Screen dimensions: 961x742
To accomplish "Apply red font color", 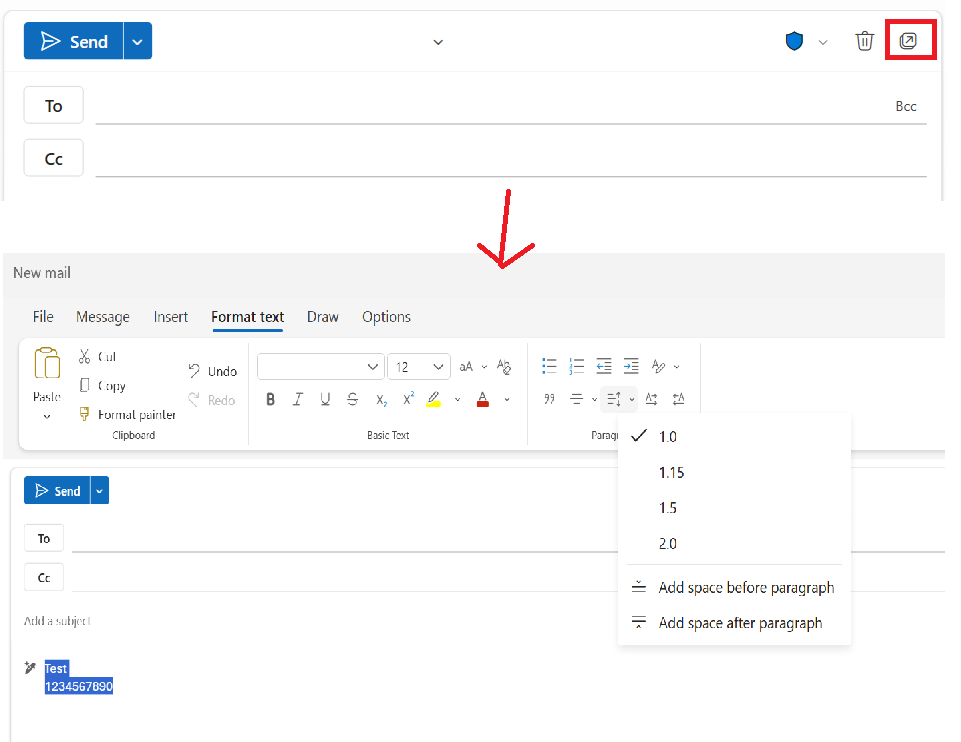I will [x=483, y=399].
